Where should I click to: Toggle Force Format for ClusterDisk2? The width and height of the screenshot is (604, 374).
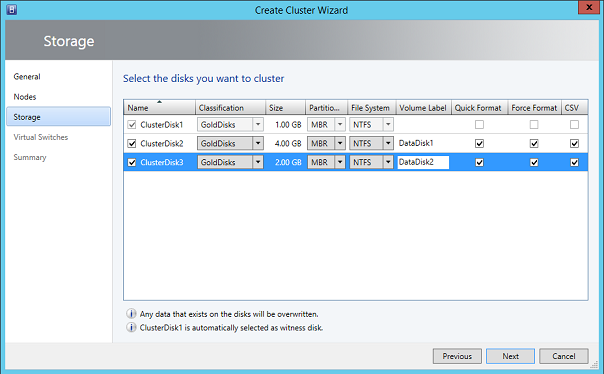[534, 144]
